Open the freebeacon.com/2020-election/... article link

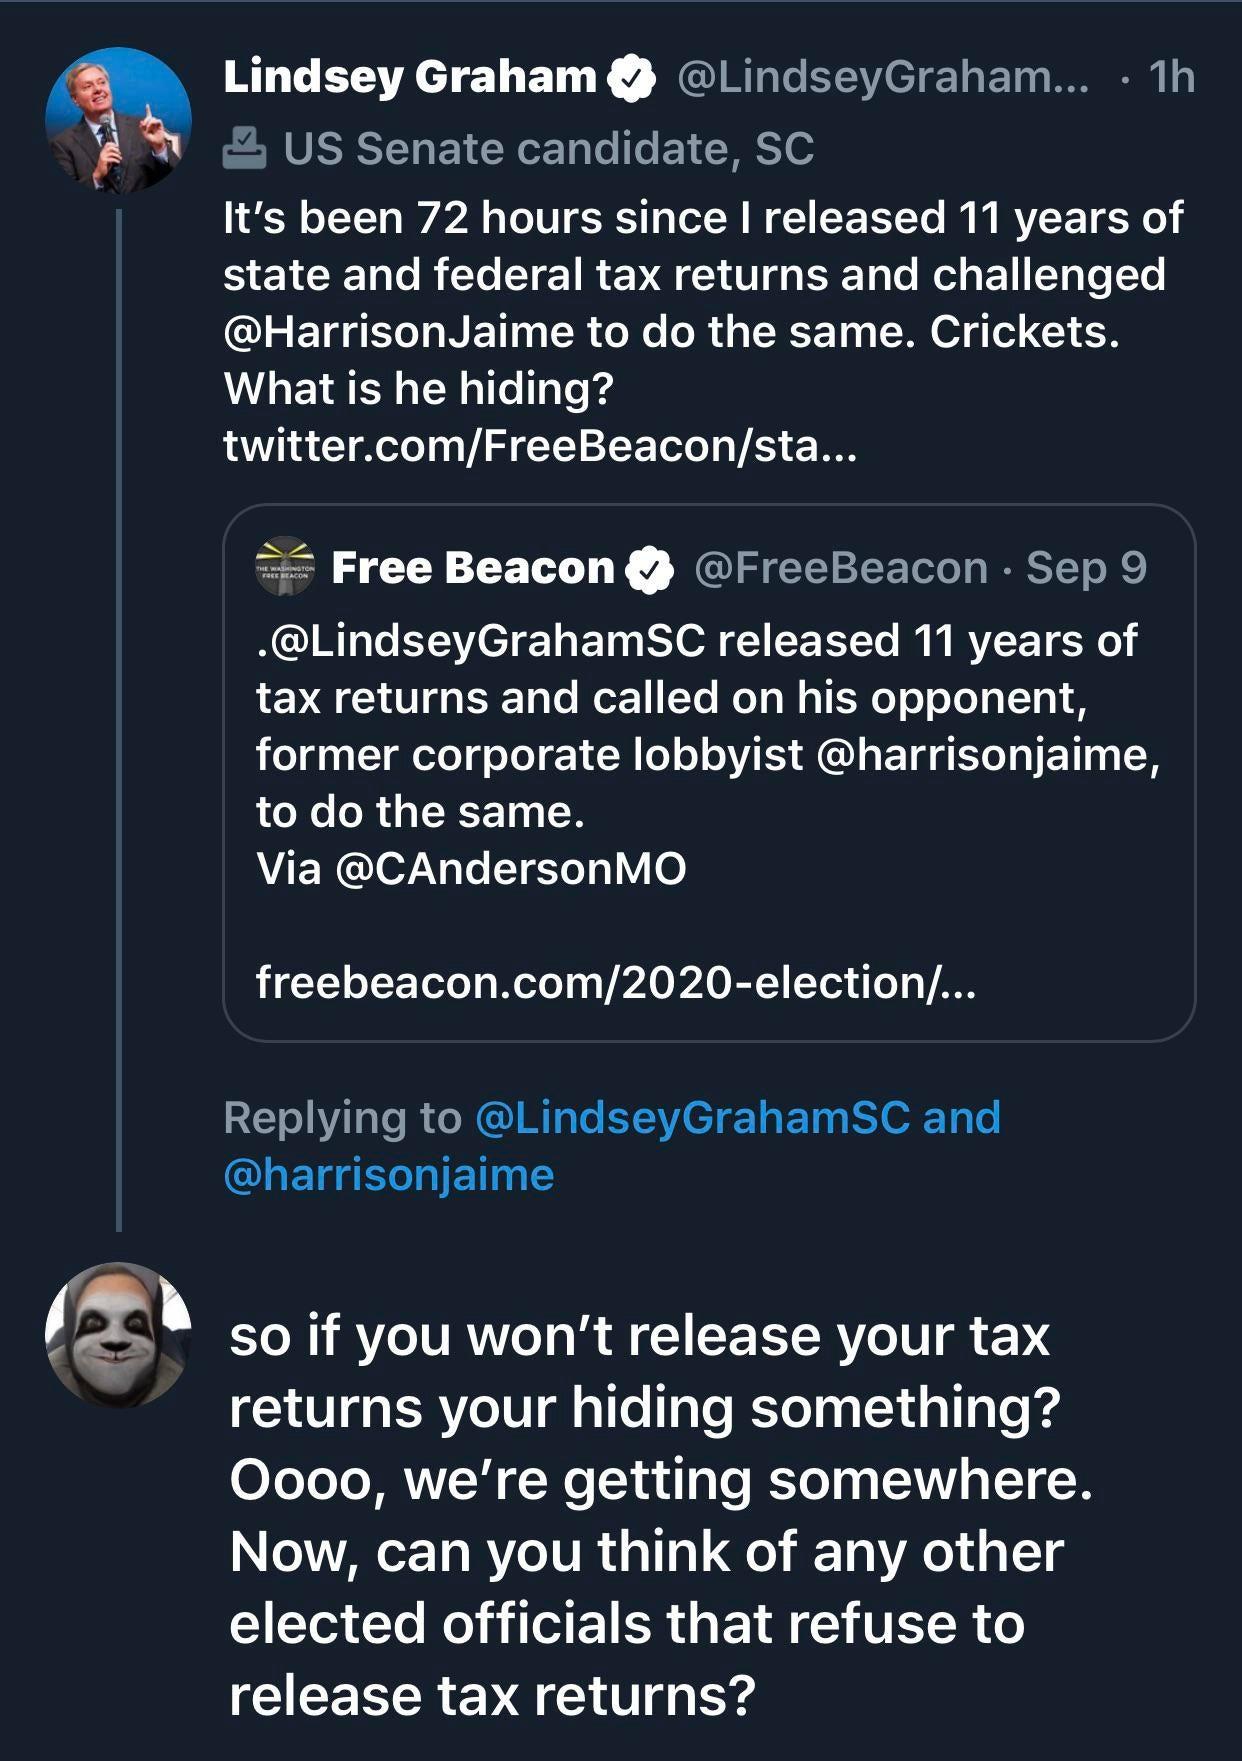(x=615, y=982)
